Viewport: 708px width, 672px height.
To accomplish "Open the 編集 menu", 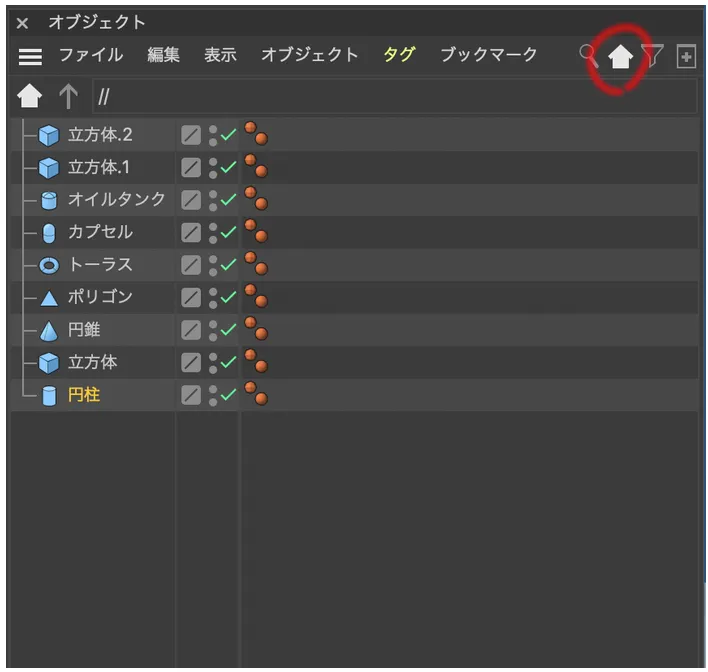I will tap(163, 55).
